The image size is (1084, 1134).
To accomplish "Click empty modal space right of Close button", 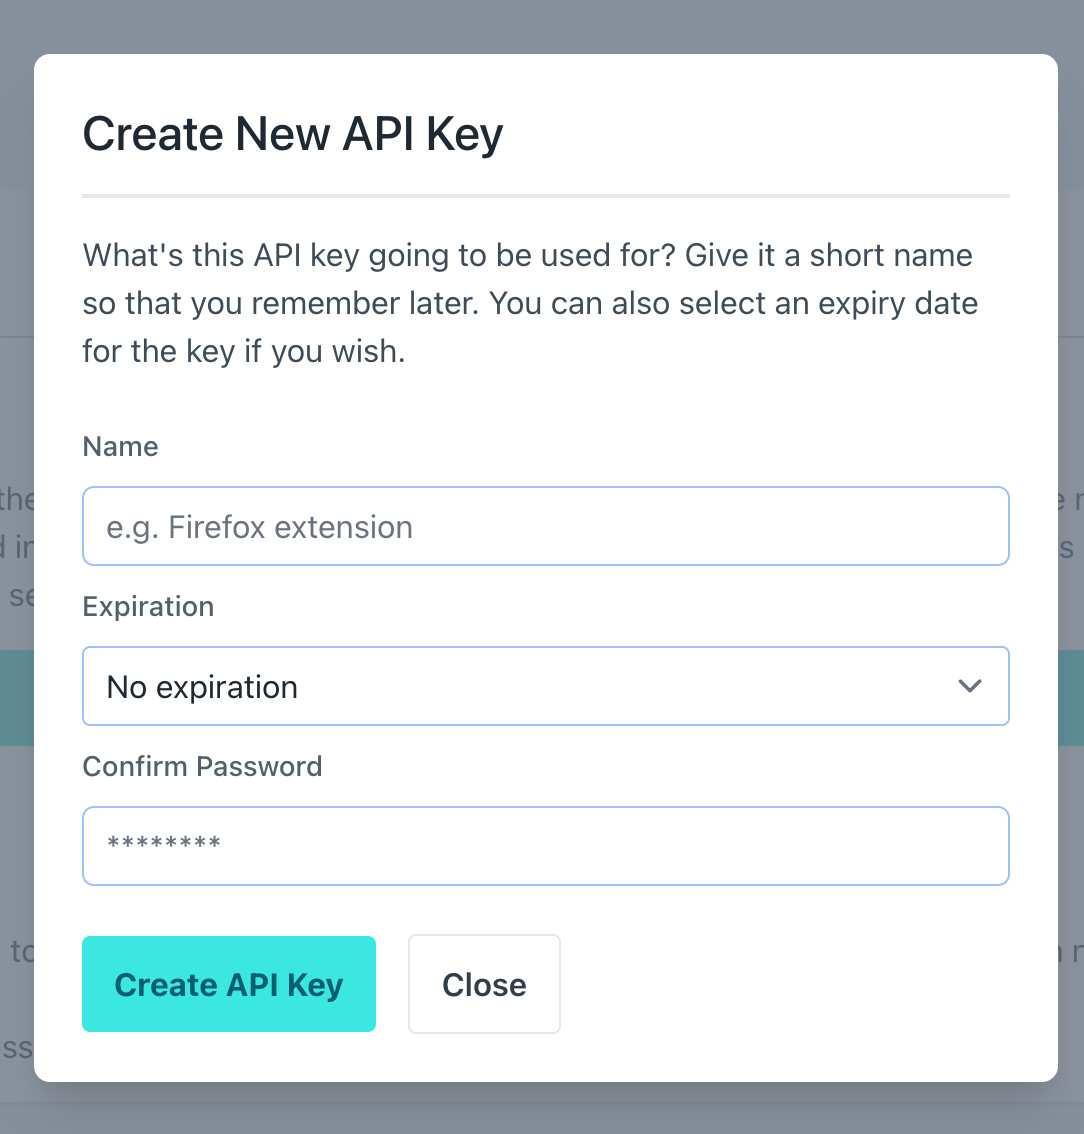I will [x=800, y=984].
